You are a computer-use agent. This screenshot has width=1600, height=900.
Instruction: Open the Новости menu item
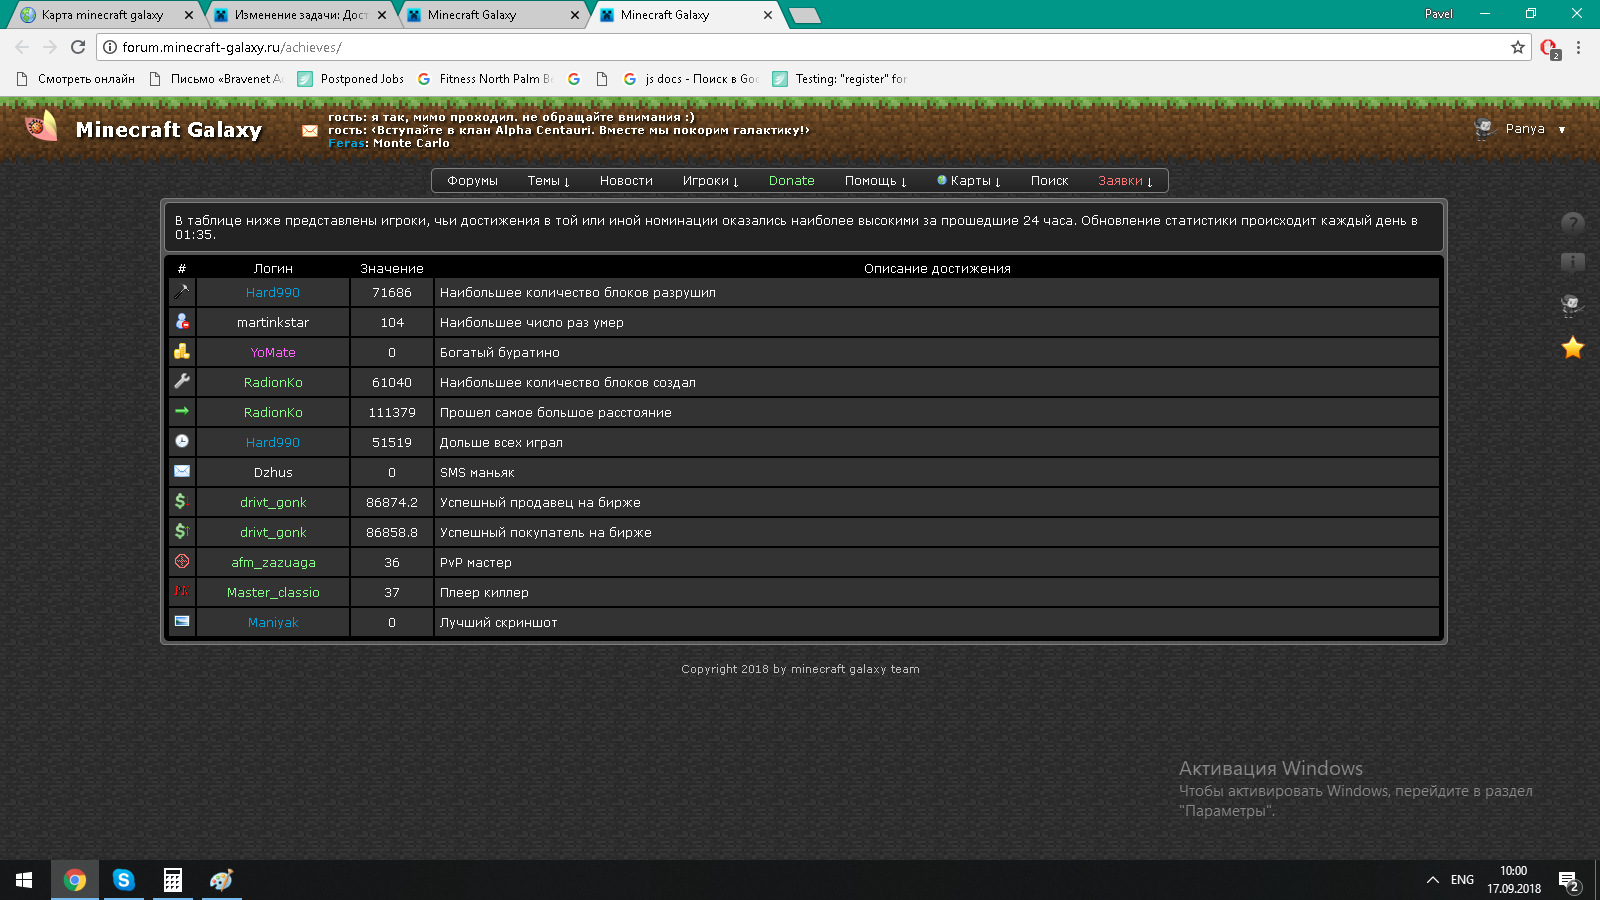pos(626,181)
